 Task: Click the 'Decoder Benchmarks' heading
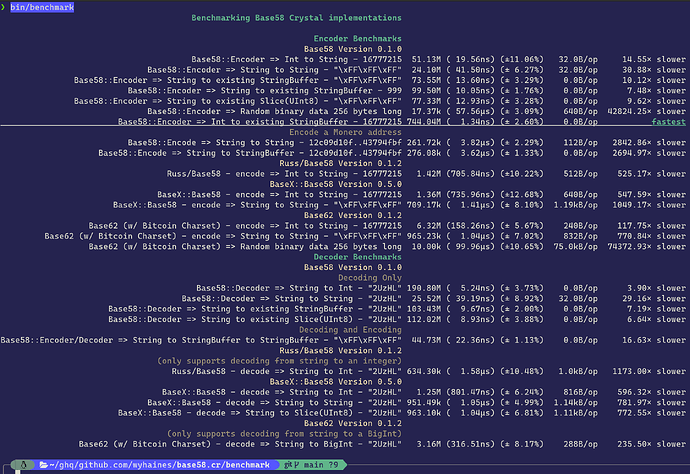tap(357, 257)
